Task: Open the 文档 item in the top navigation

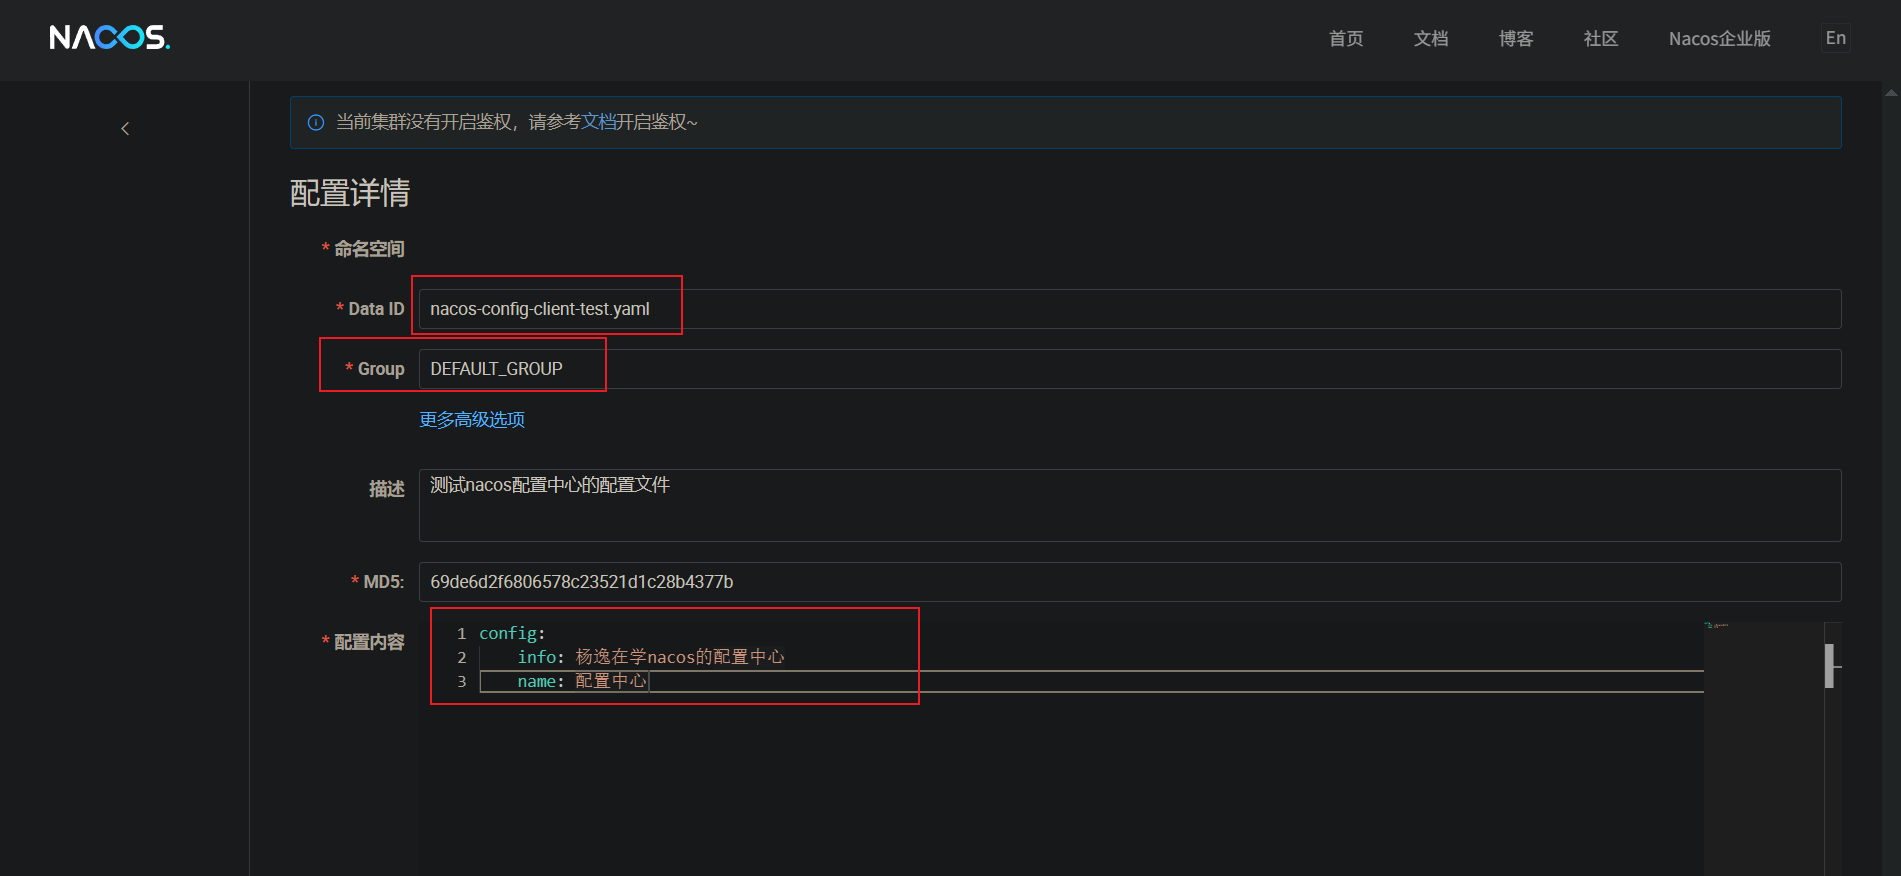Action: (1430, 39)
